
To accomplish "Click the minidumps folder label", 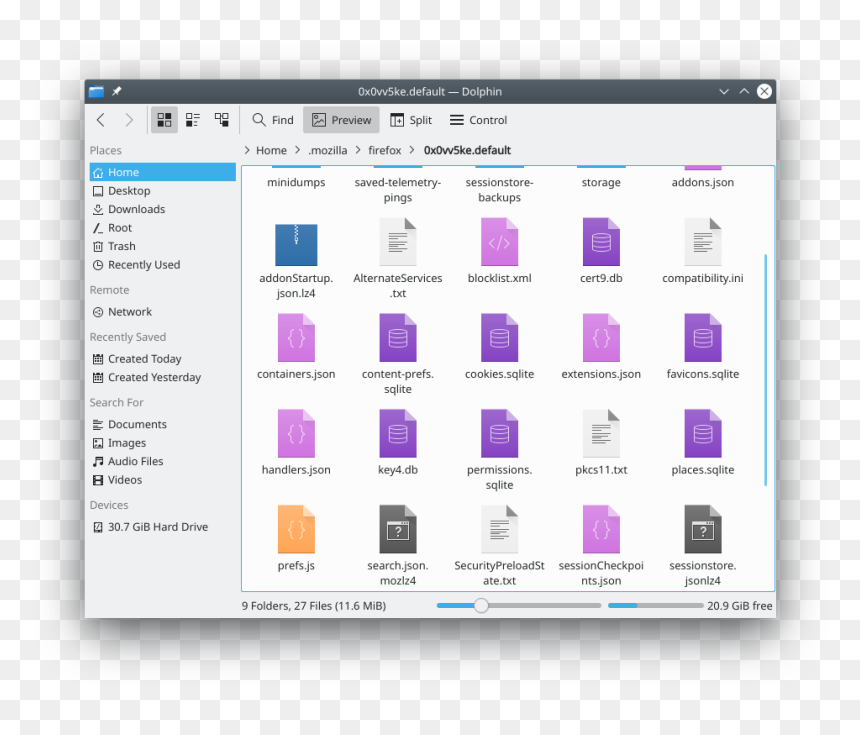I will pyautogui.click(x=296, y=183).
